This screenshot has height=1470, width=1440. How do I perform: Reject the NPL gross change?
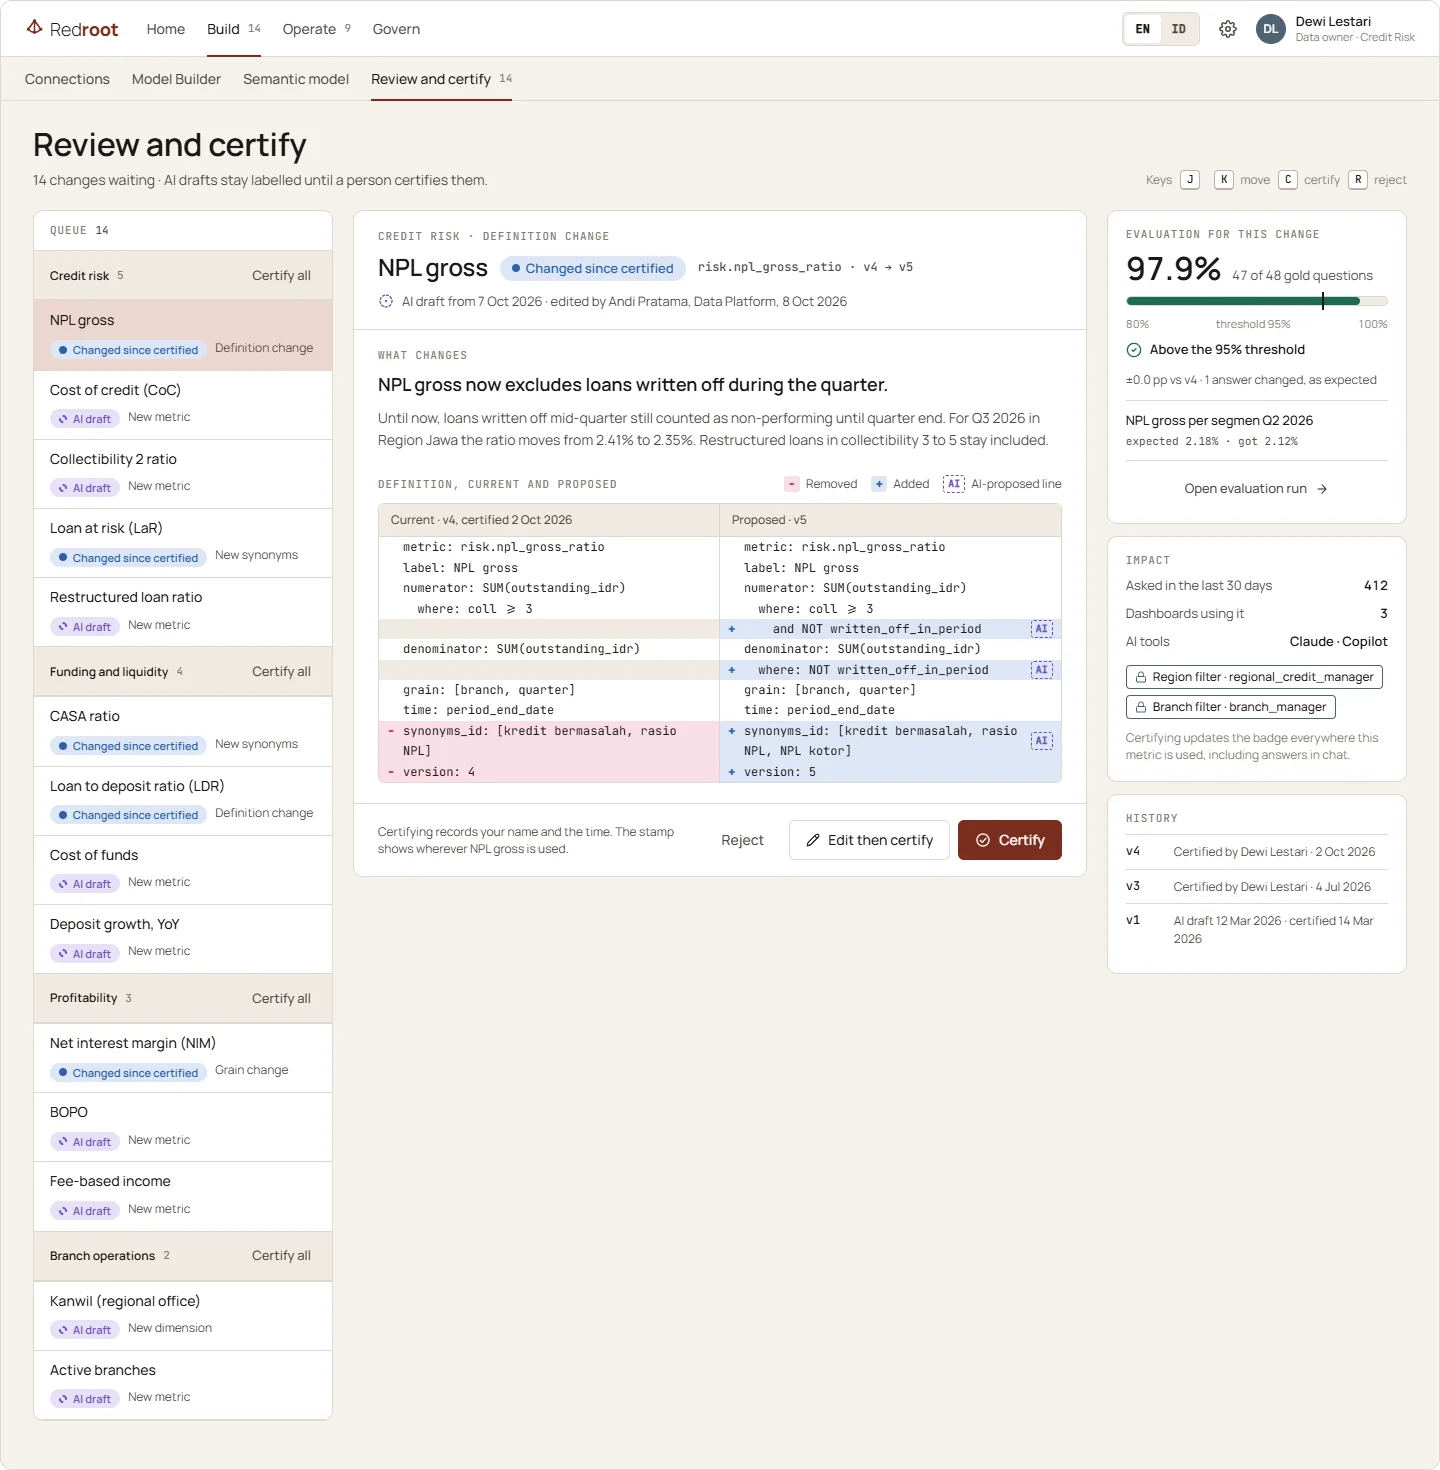(x=742, y=840)
